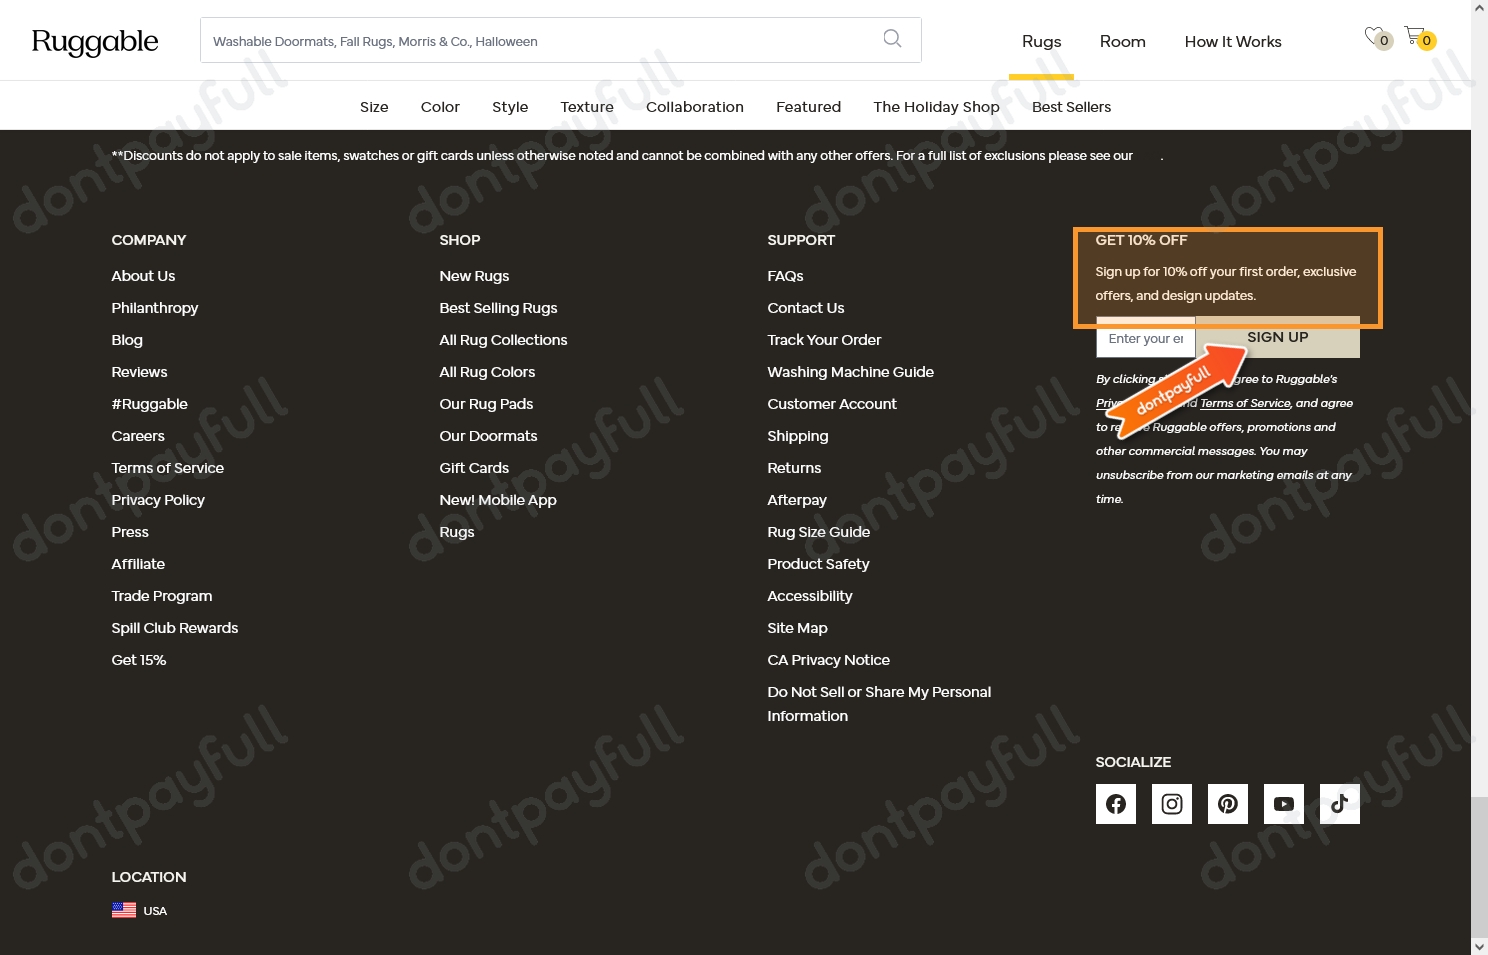Click the email address input field
The height and width of the screenshot is (955, 1488).
(1145, 339)
